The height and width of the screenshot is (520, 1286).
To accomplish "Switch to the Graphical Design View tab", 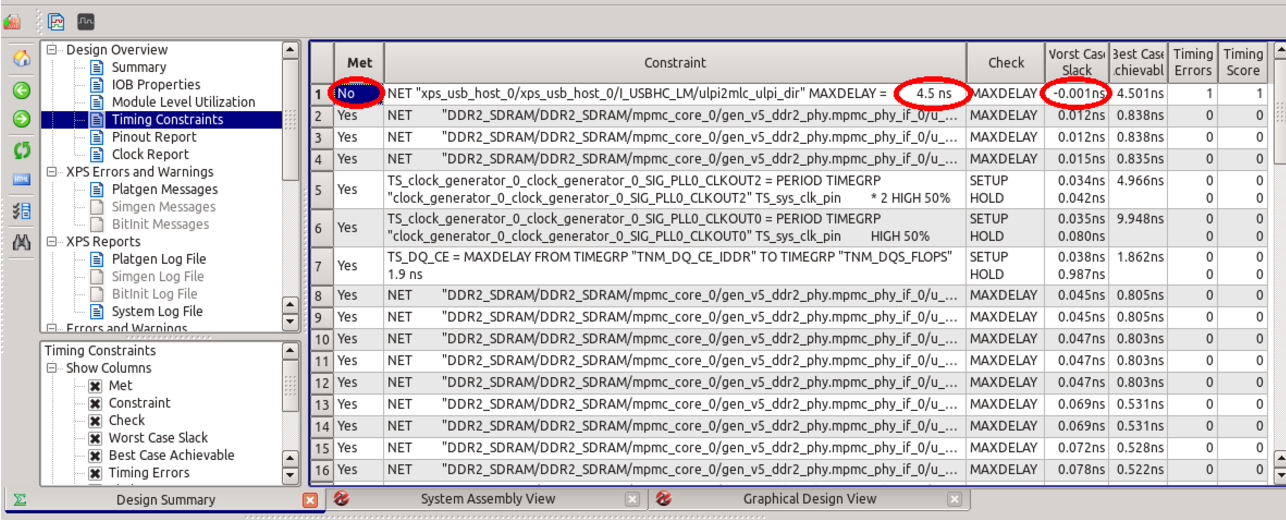I will click(x=809, y=499).
